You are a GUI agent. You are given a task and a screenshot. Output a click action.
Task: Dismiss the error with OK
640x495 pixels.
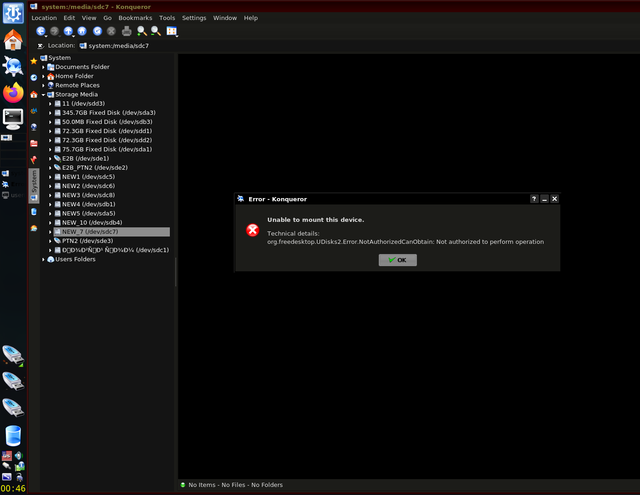(398, 260)
